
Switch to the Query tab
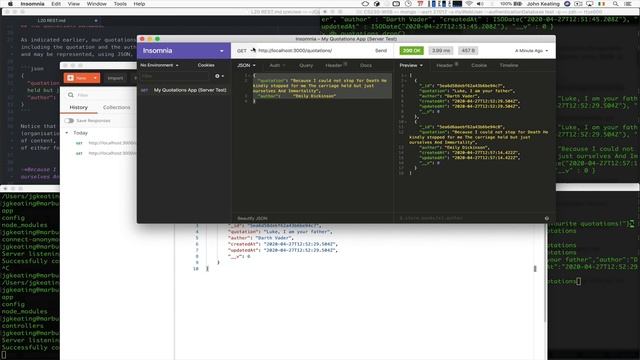pyautogui.click(x=306, y=65)
